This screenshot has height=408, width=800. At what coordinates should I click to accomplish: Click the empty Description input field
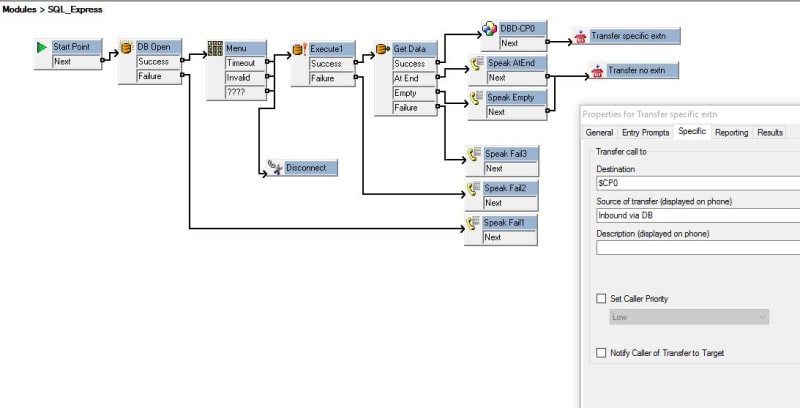698,248
